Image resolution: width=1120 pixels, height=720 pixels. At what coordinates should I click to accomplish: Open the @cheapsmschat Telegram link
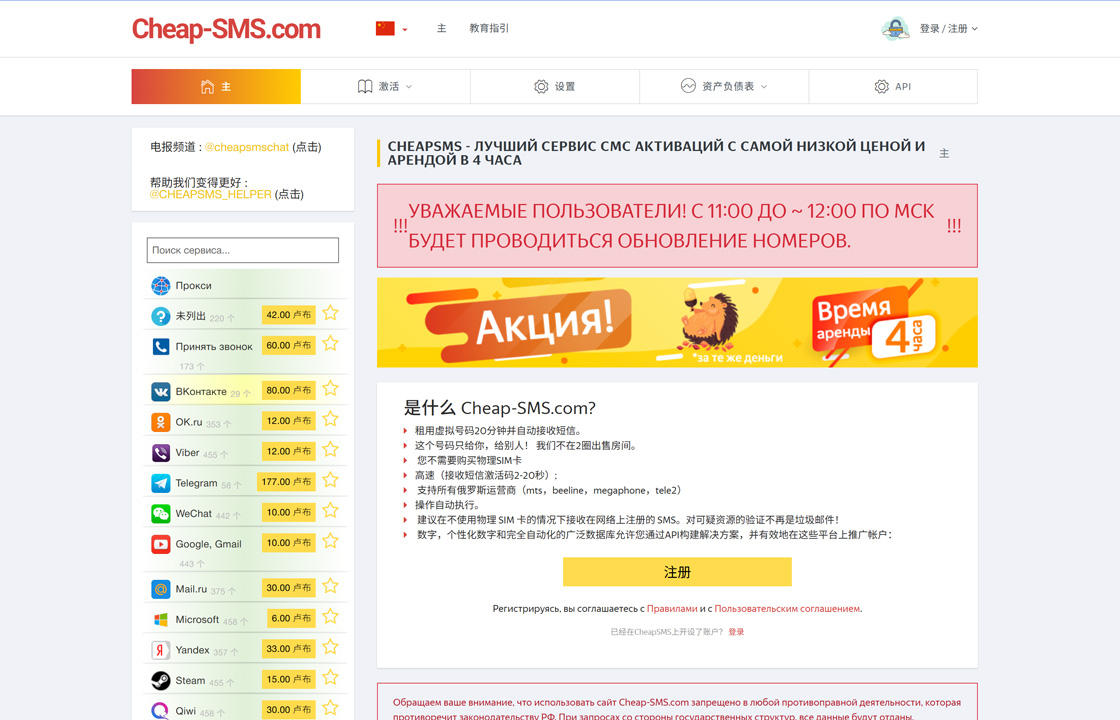tap(246, 147)
